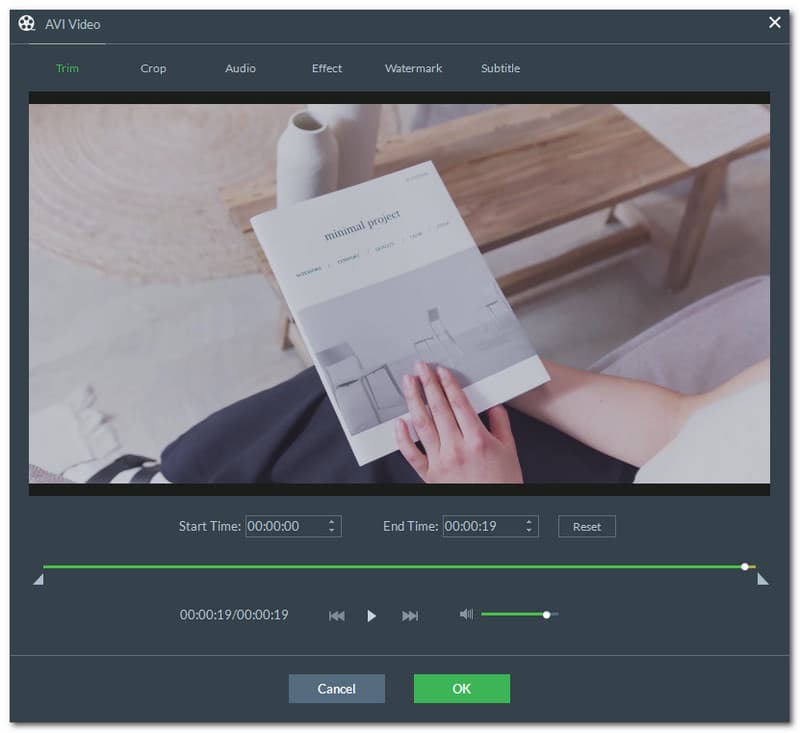Screen dimensions: 800x733
Task: Select the left trim start marker
Action: click(39, 579)
